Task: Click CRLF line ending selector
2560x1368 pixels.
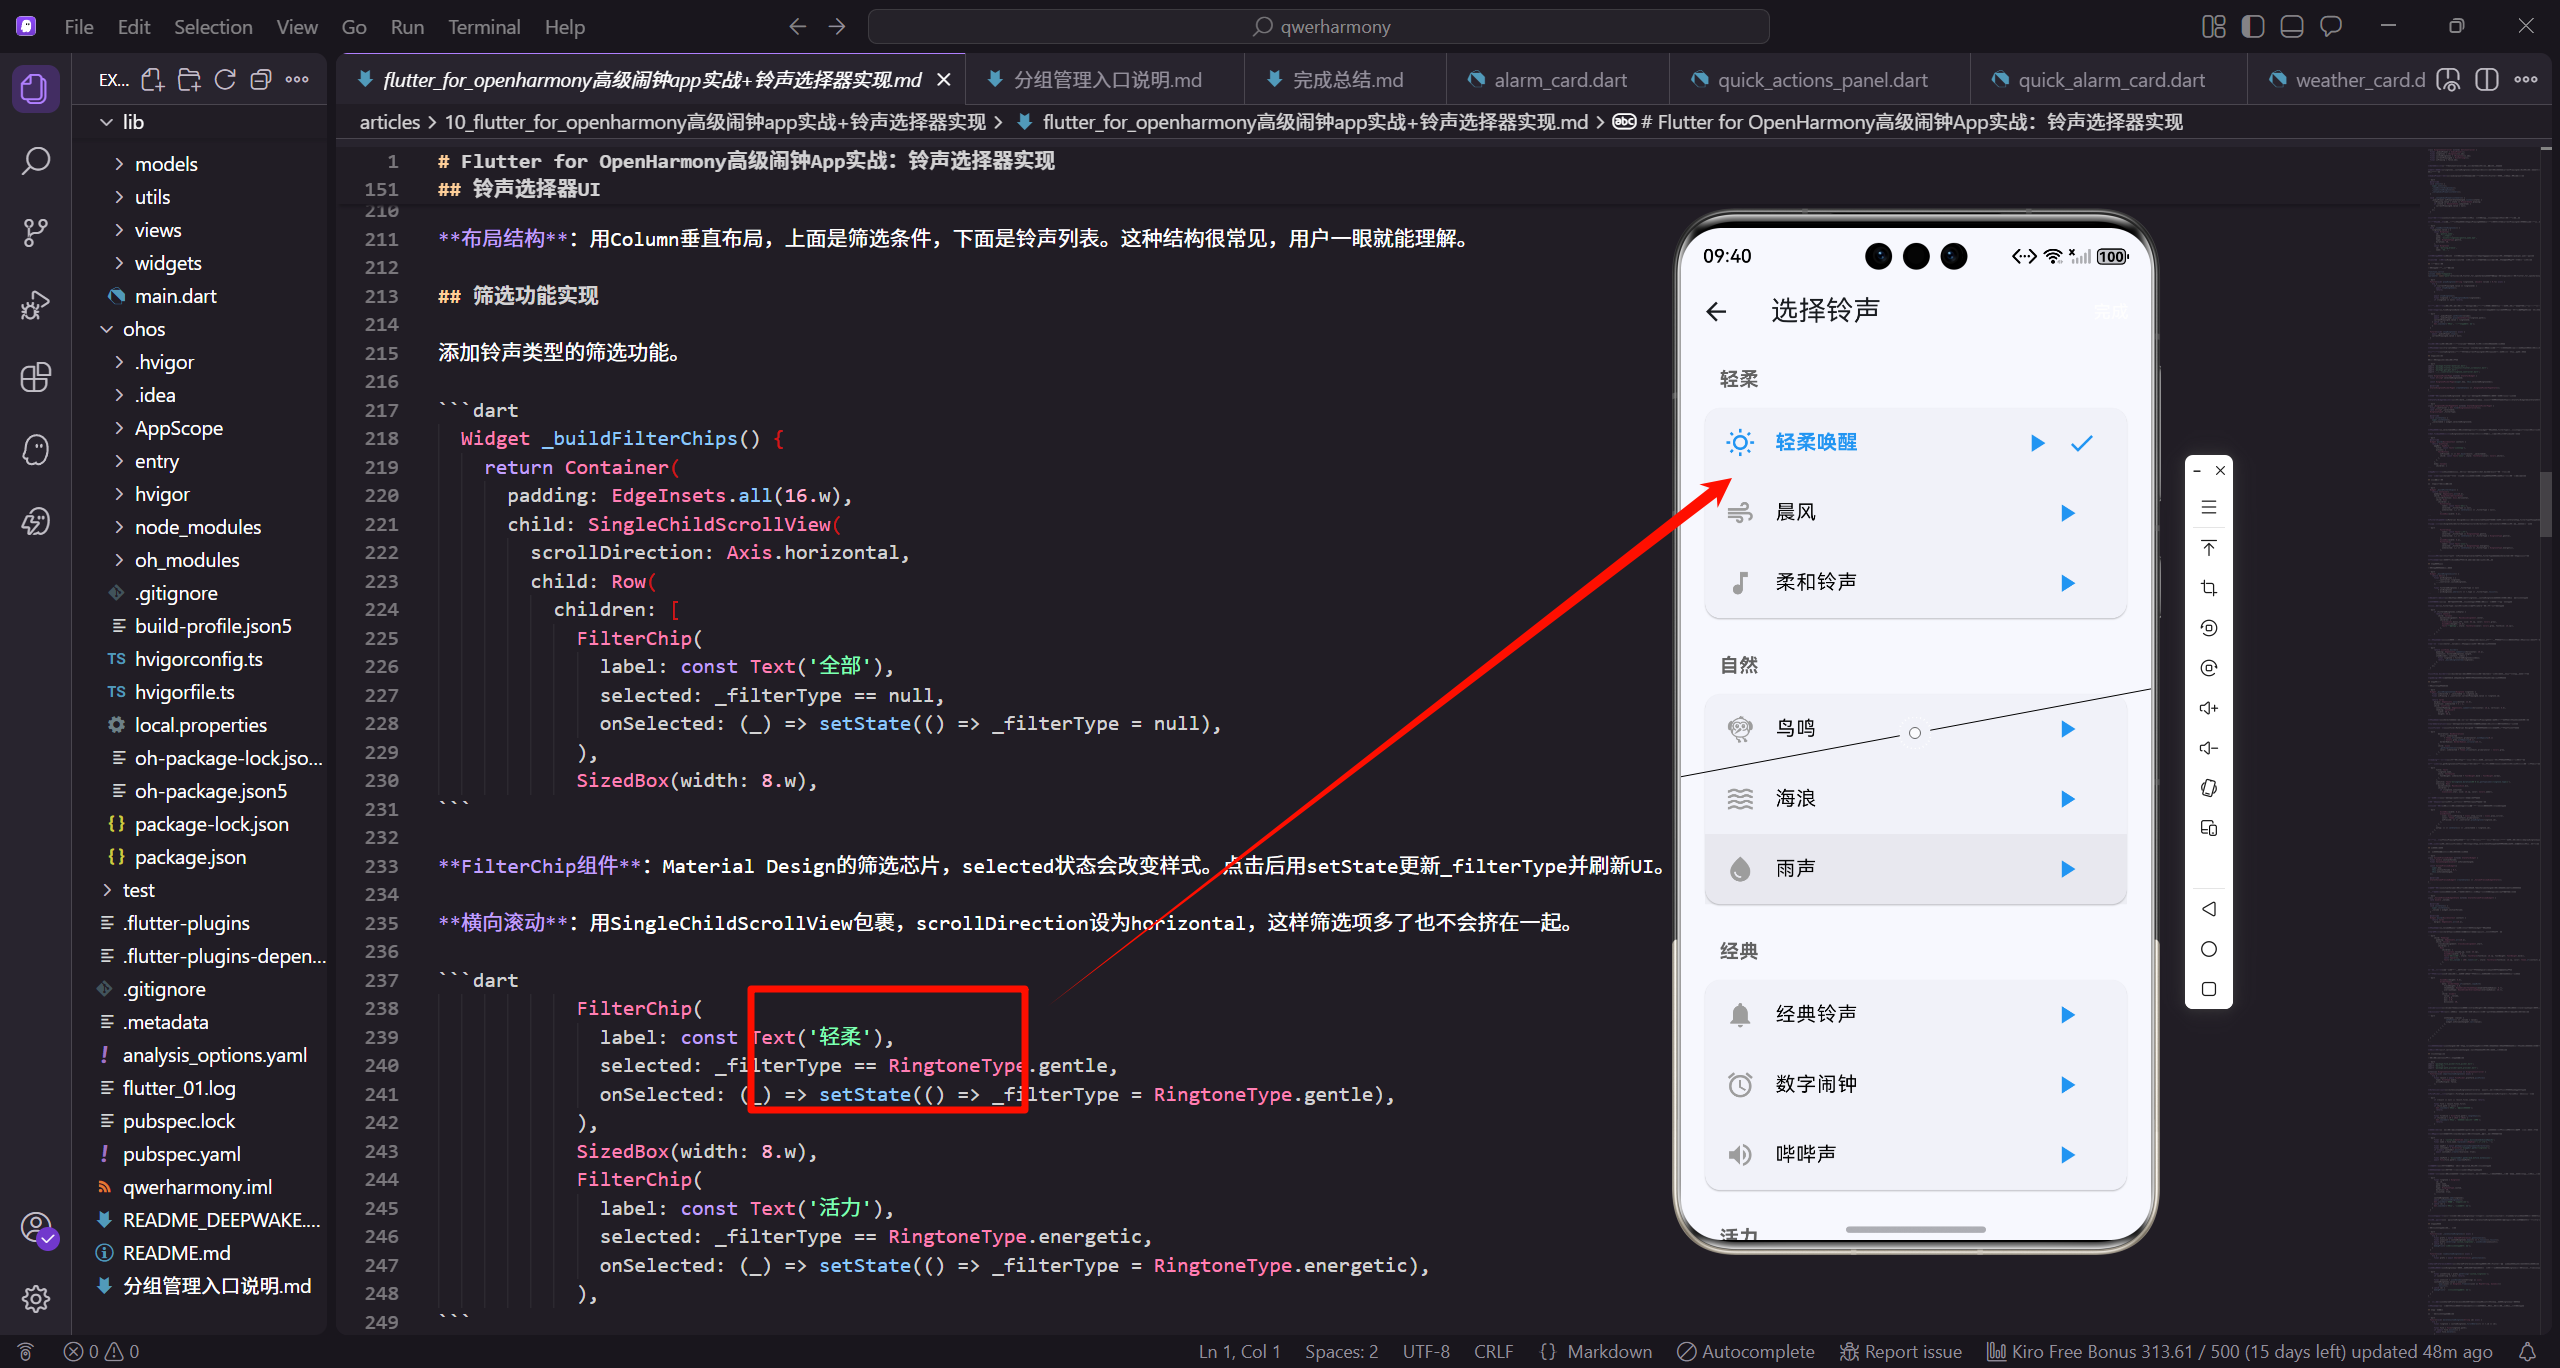Action: tap(1493, 1352)
